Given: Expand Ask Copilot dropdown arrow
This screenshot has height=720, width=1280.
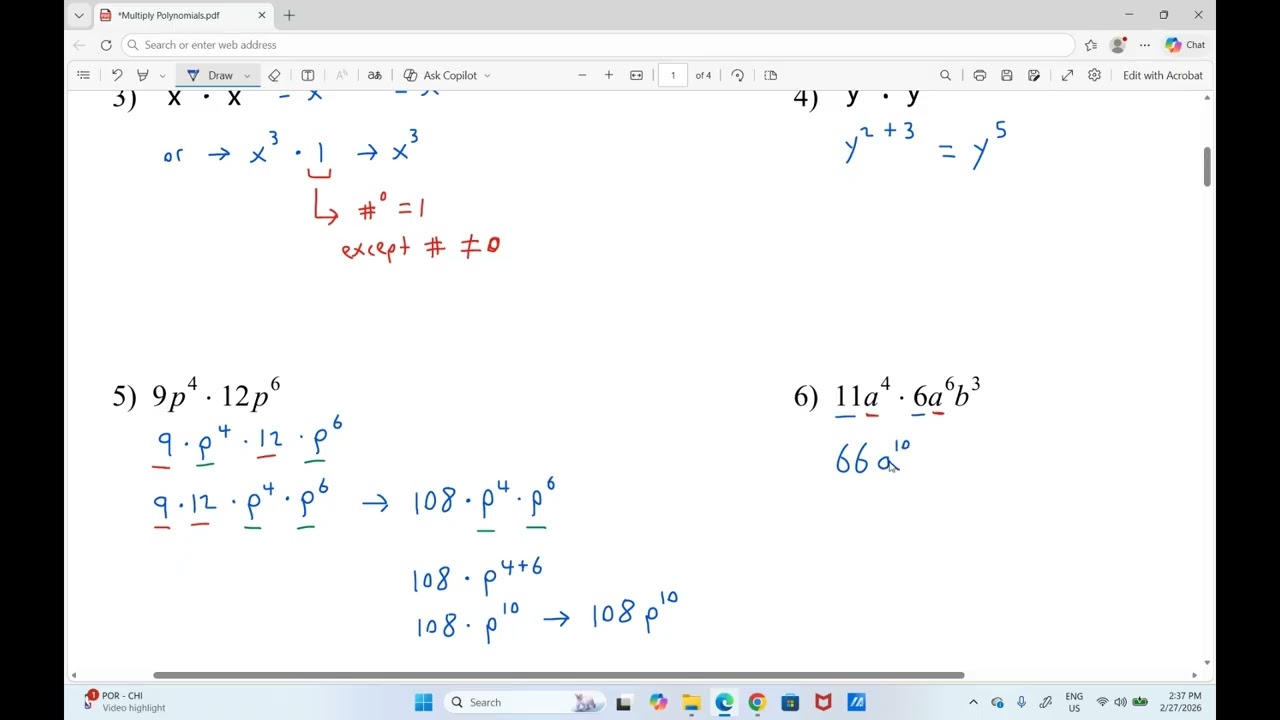Looking at the screenshot, I should [487, 76].
